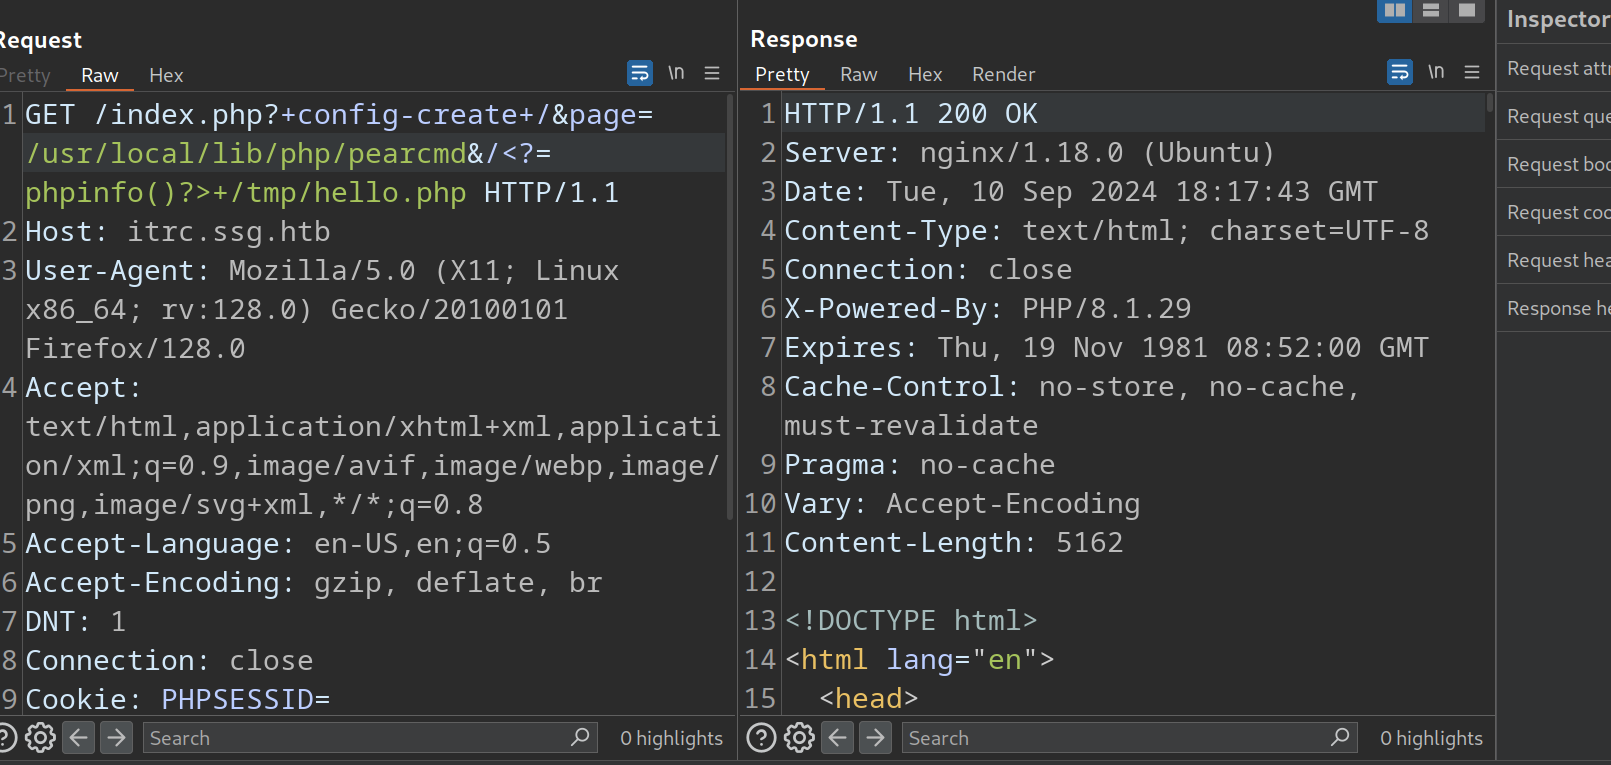Open search settings gear in Response panel
Image resolution: width=1611 pixels, height=765 pixels.
click(799, 738)
